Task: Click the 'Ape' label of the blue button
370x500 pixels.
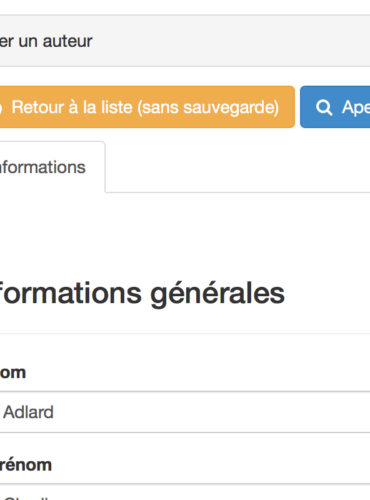Action: pos(356,108)
